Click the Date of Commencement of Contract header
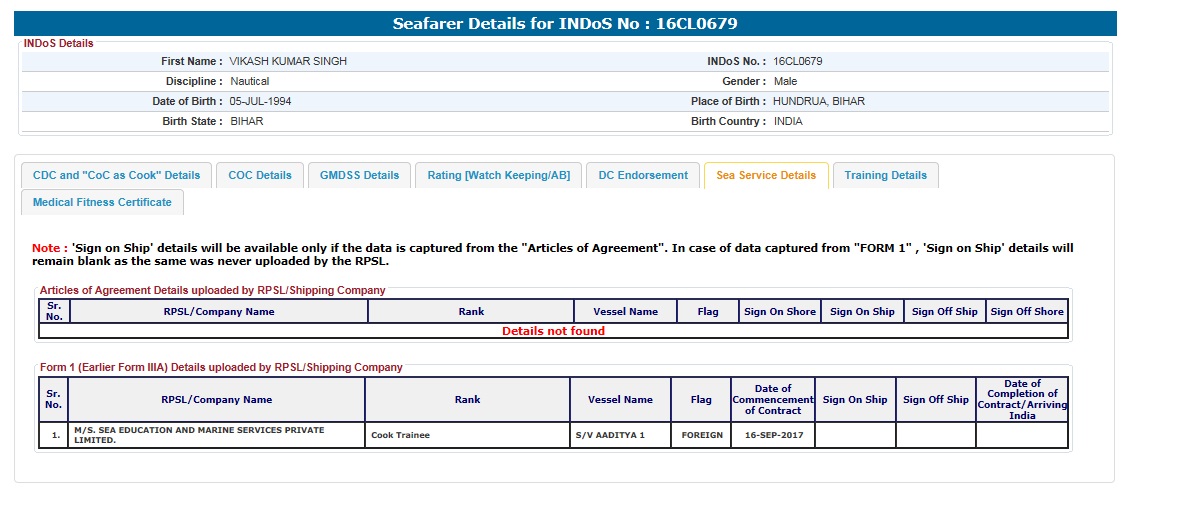 [772, 400]
